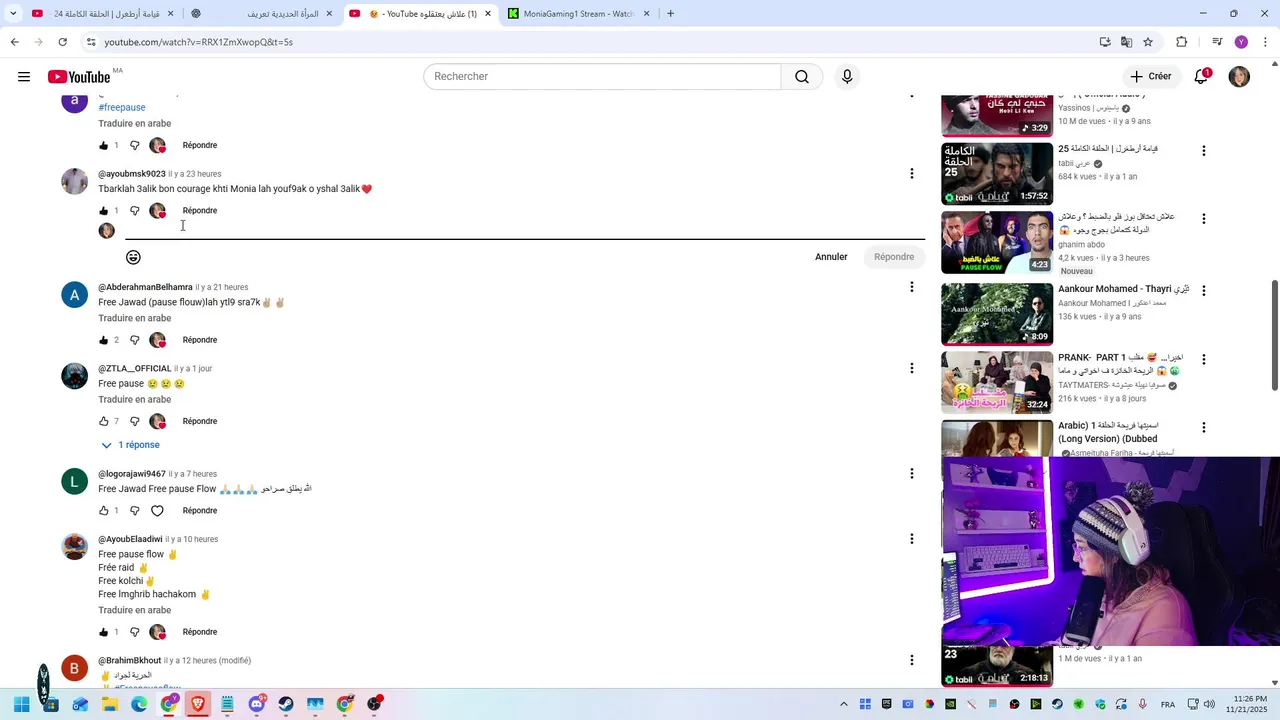Viewport: 1280px width, 720px height.
Task: Dislike the comment by @AyoubElaadiwi
Action: 135,632
